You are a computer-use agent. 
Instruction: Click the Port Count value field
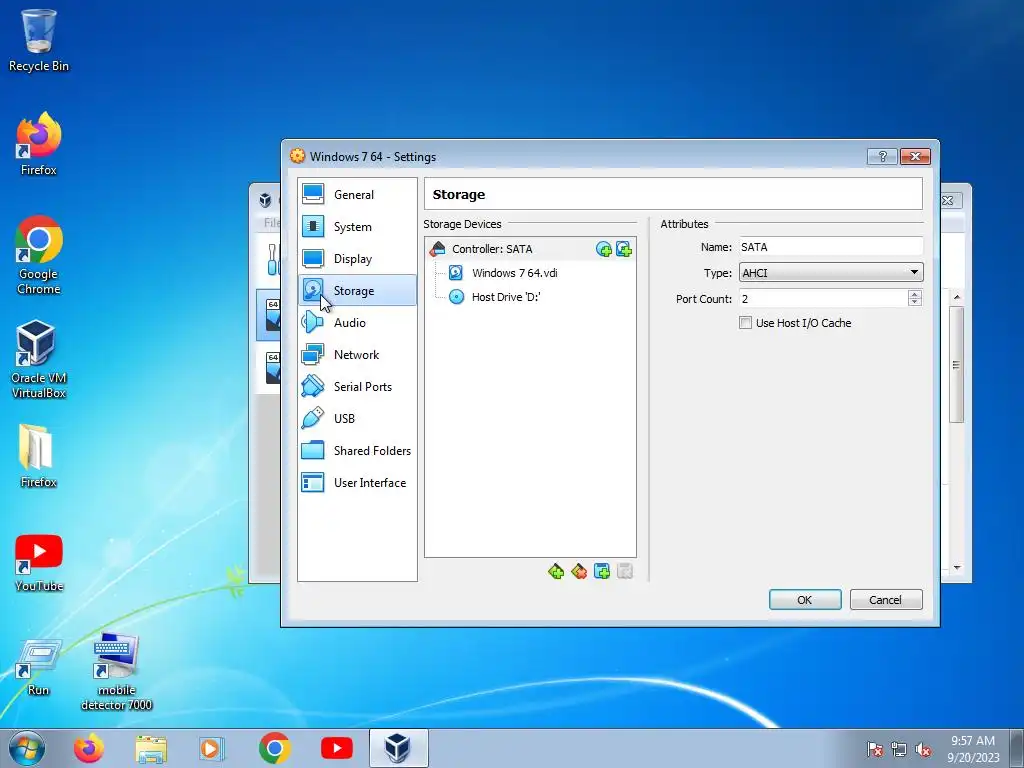[x=823, y=298]
